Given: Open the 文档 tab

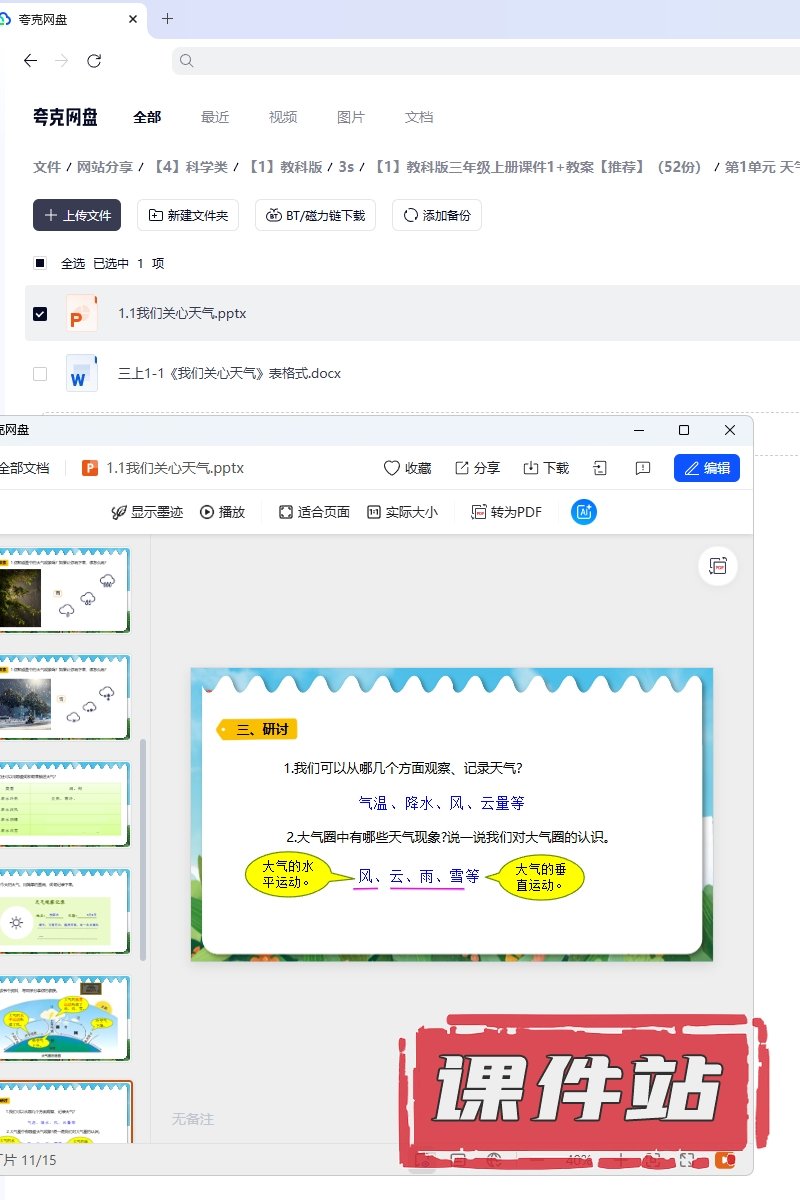Looking at the screenshot, I should [419, 117].
